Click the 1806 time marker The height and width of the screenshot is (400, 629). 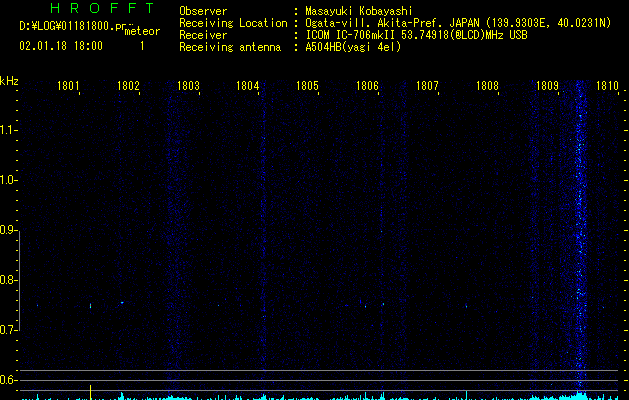point(367,86)
